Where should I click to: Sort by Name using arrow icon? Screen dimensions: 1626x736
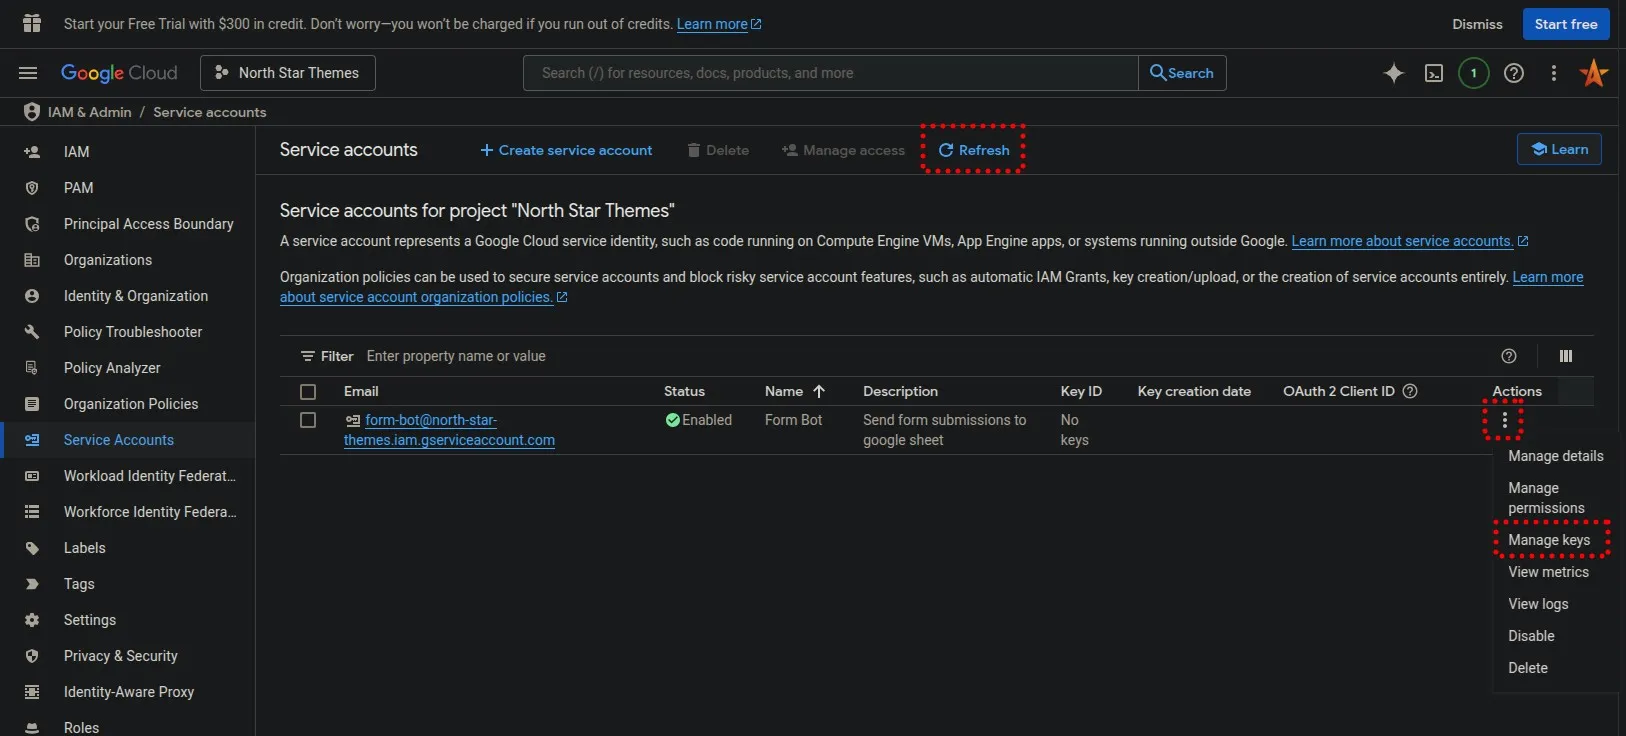coord(819,391)
